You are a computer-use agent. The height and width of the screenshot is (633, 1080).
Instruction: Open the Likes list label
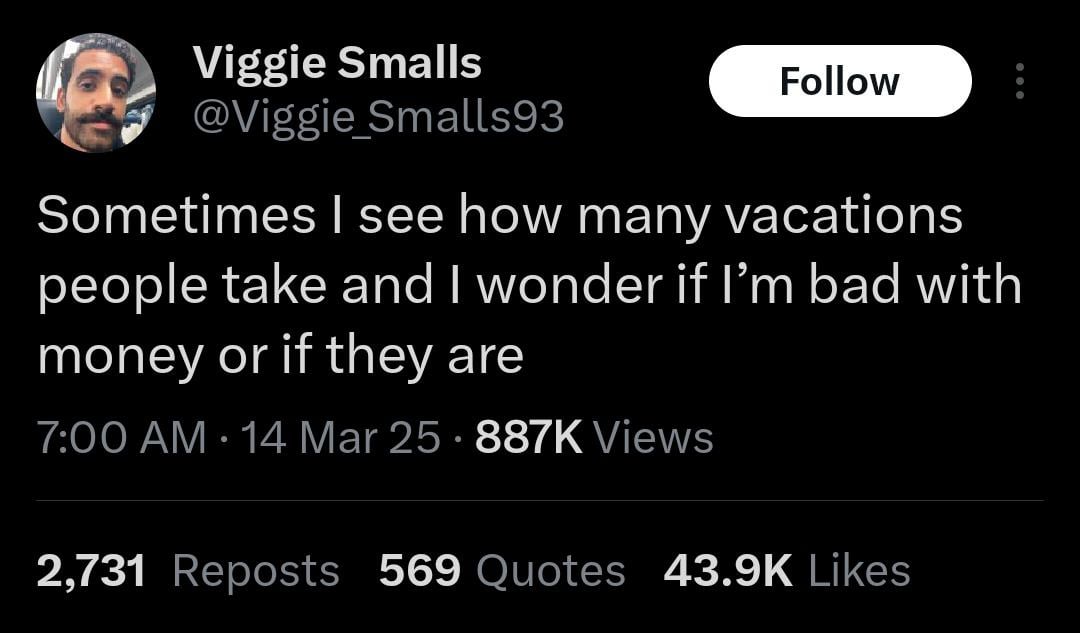click(x=859, y=571)
